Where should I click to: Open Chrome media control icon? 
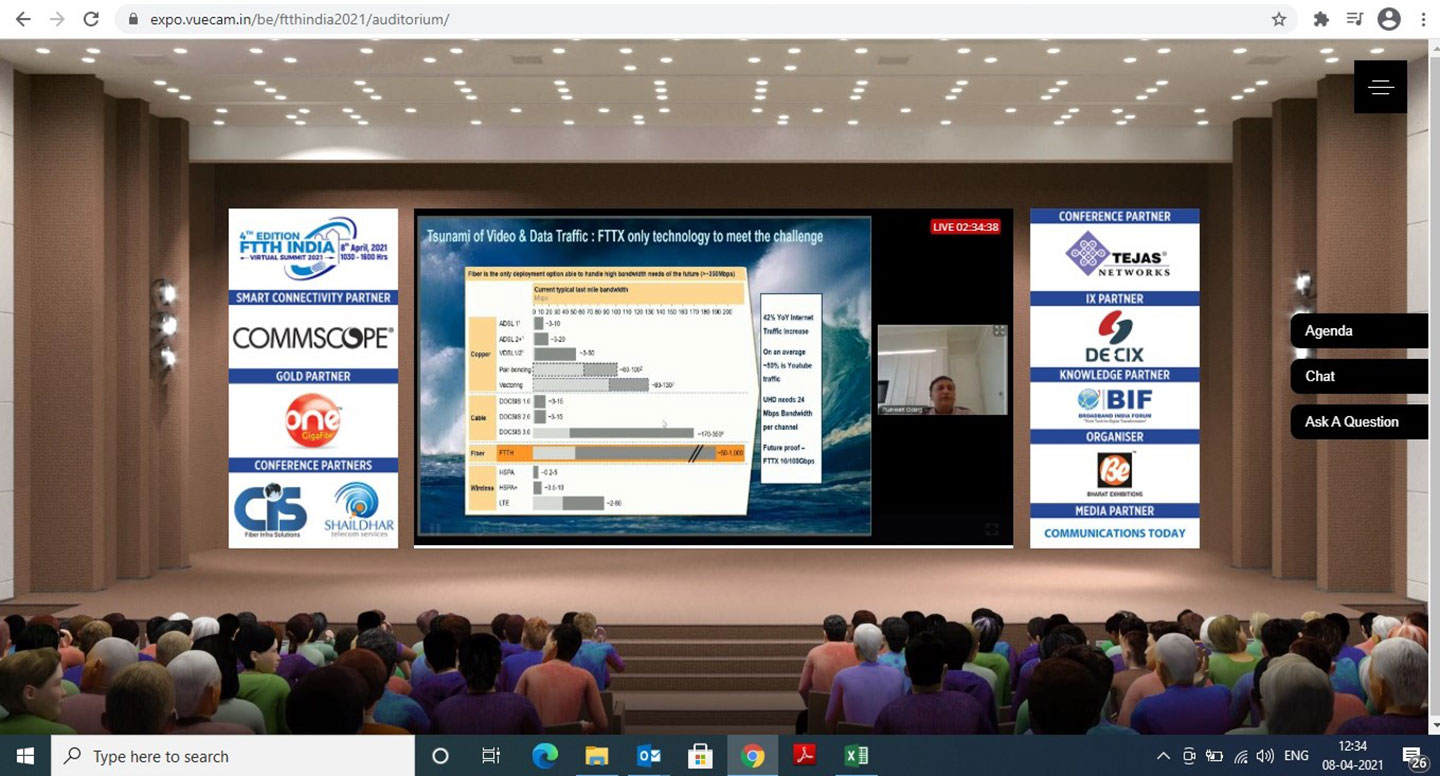[x=1355, y=19]
